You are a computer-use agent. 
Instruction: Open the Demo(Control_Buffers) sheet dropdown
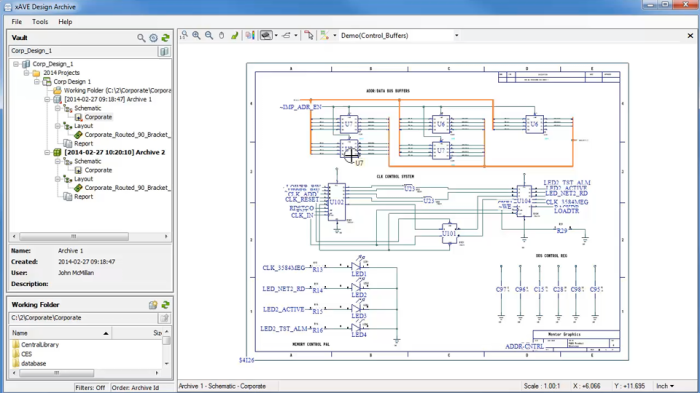point(456,35)
